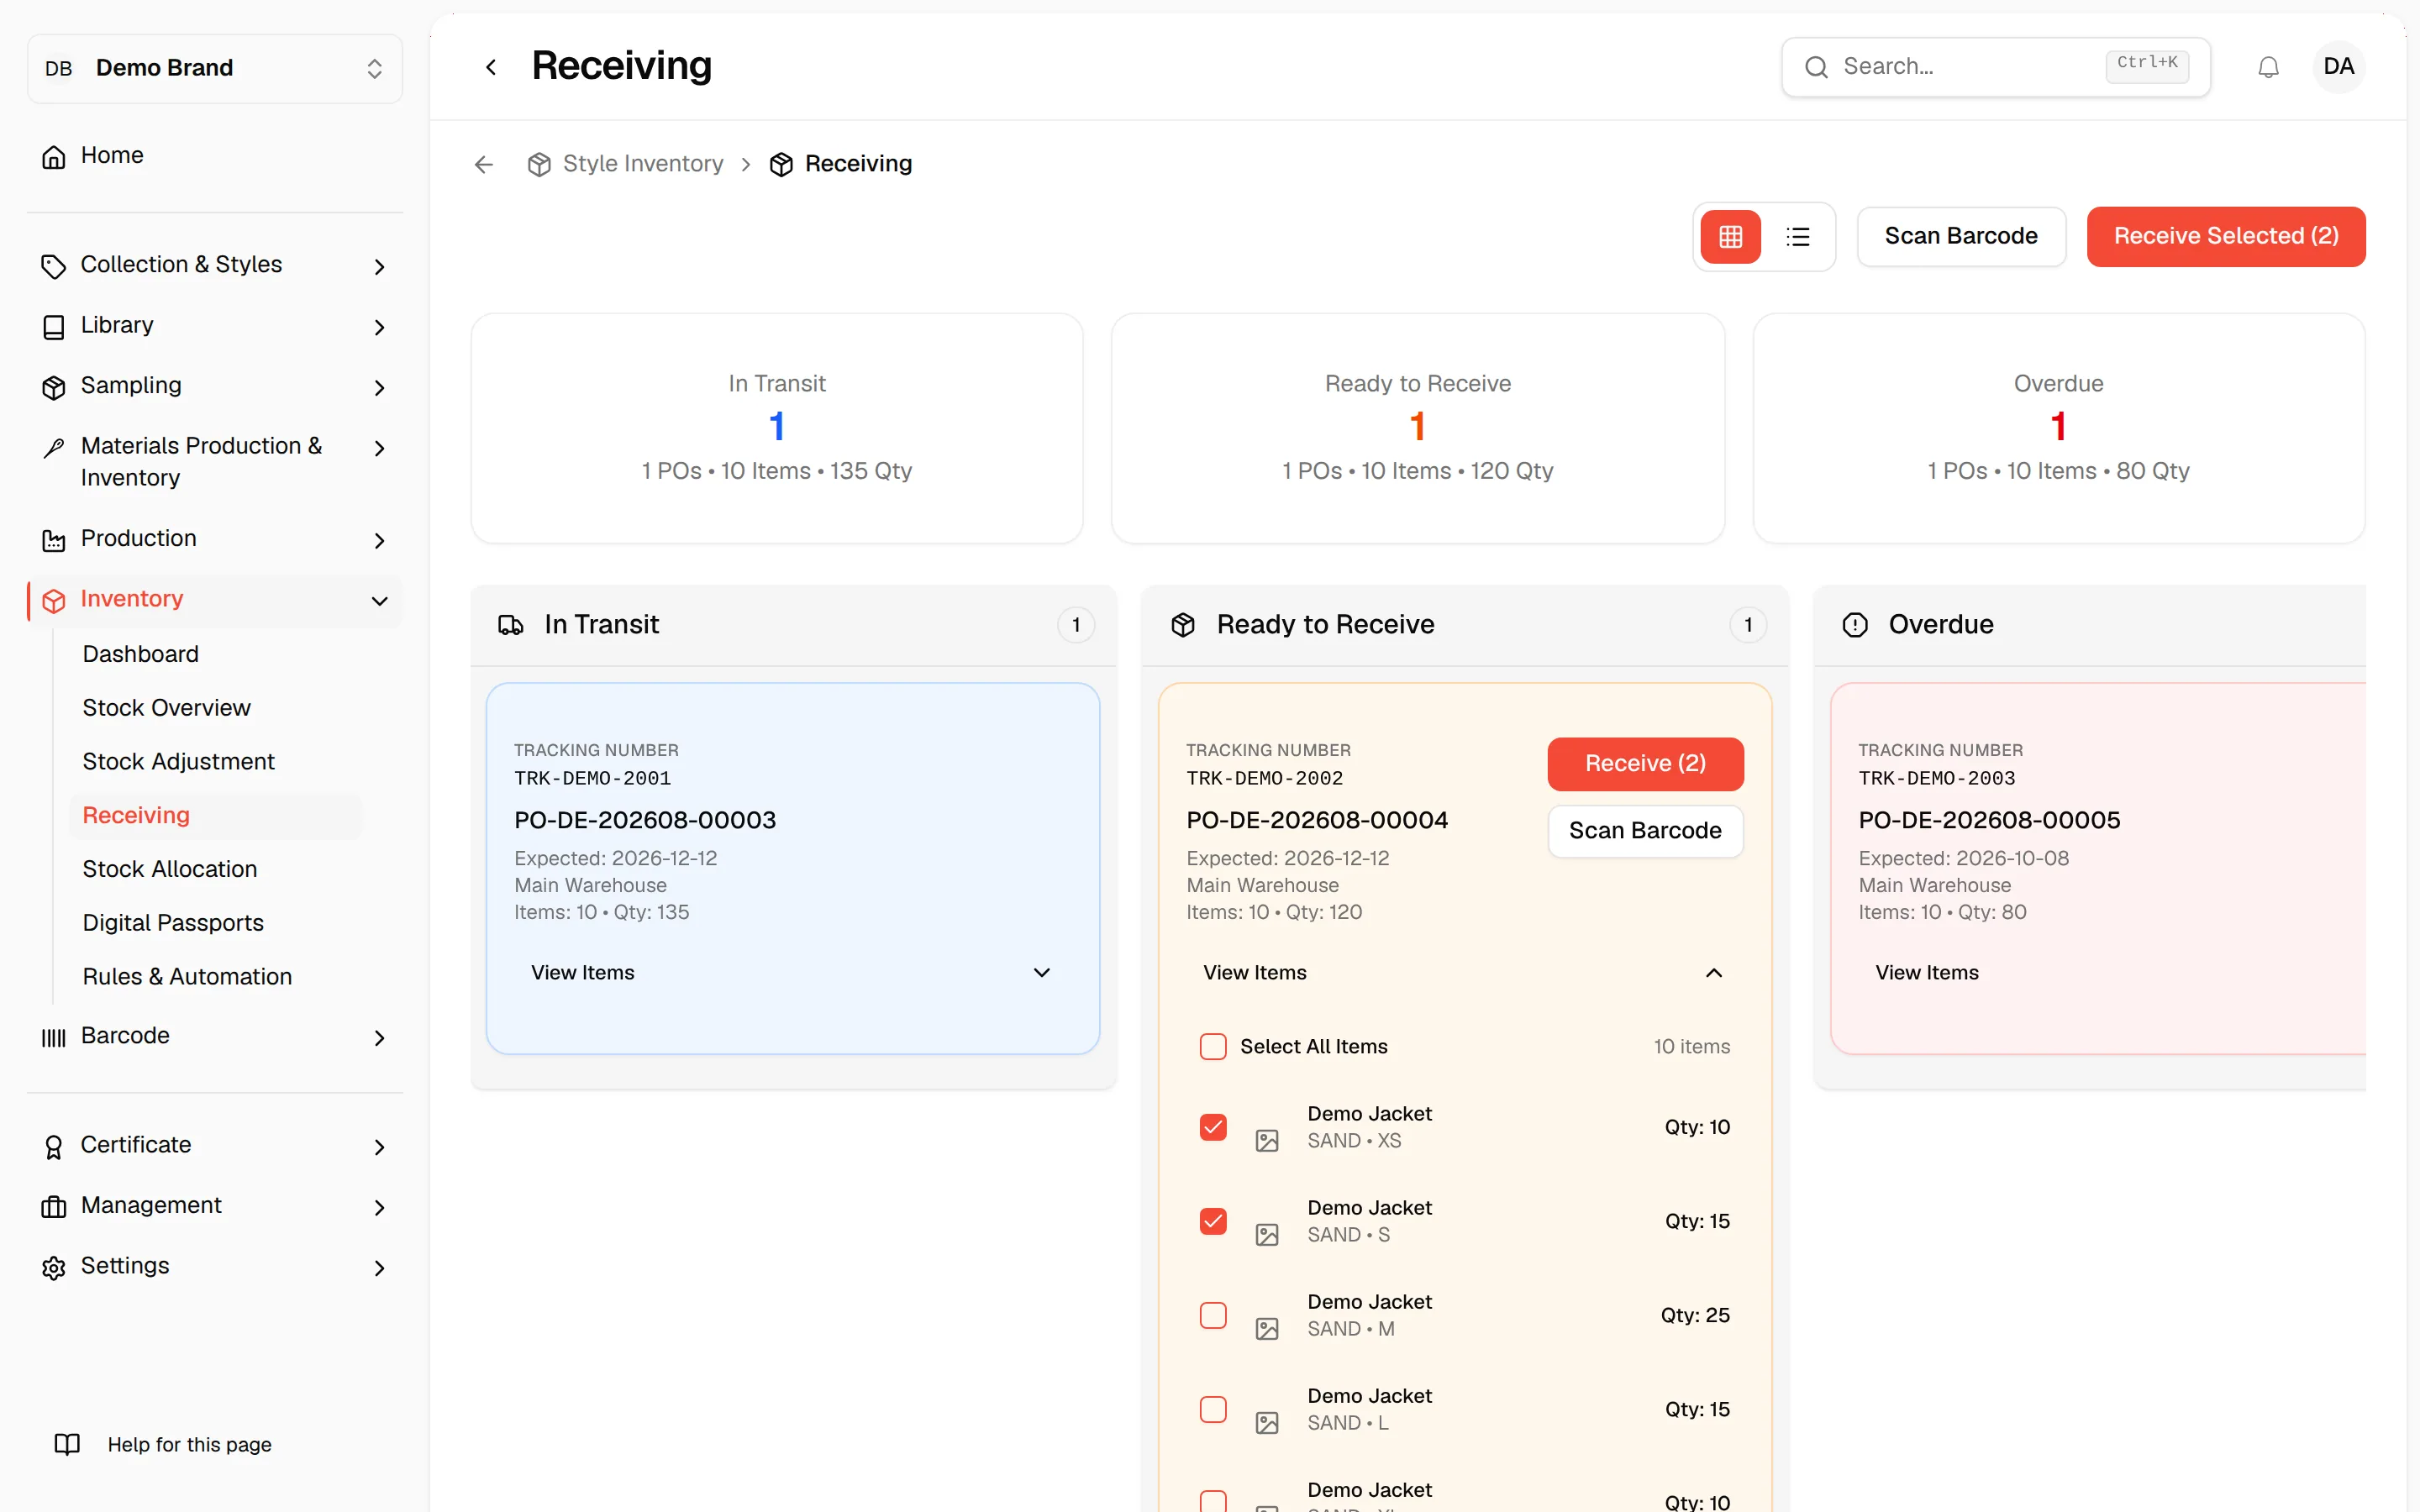The height and width of the screenshot is (1512, 2420).
Task: Expand Collection & Styles menu
Action: (x=215, y=265)
